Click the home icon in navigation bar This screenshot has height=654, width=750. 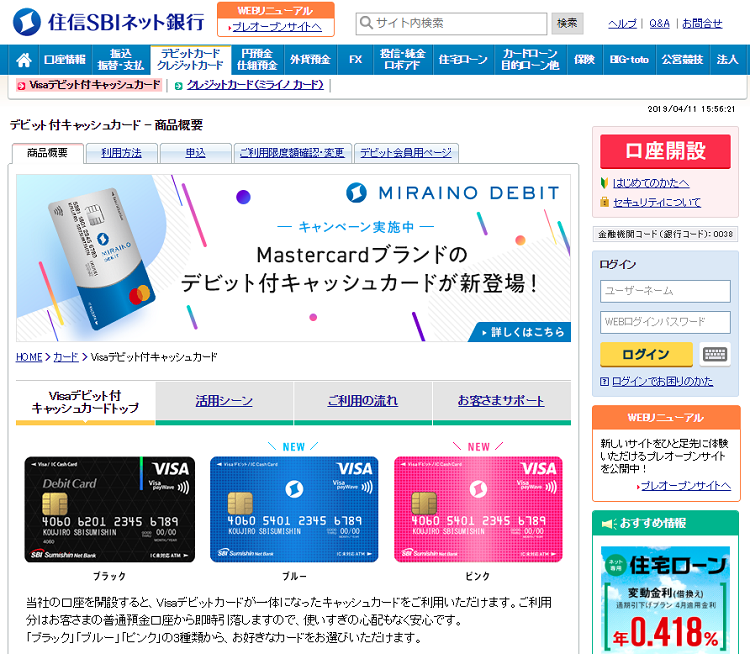pyautogui.click(x=23, y=60)
